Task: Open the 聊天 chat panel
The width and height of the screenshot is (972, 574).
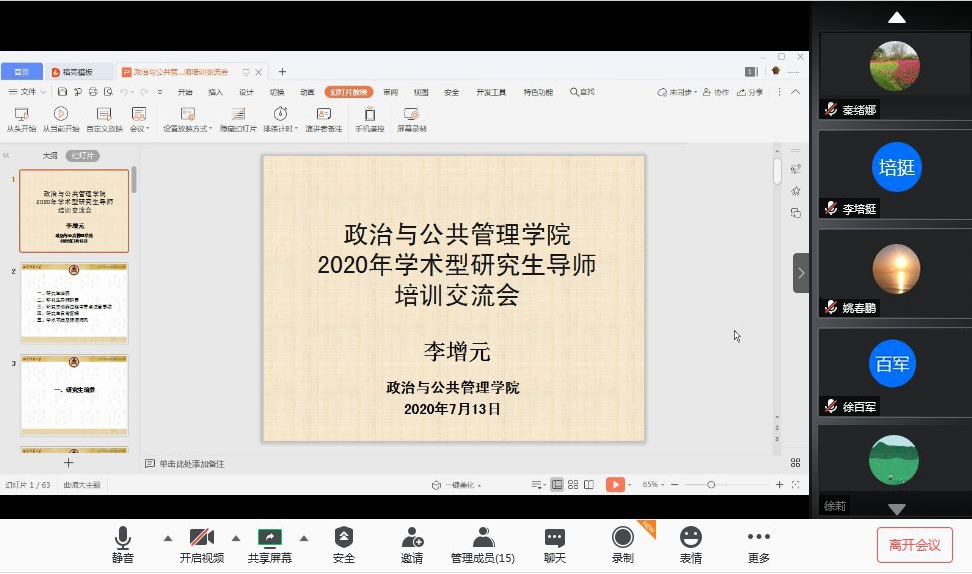Action: (x=555, y=538)
